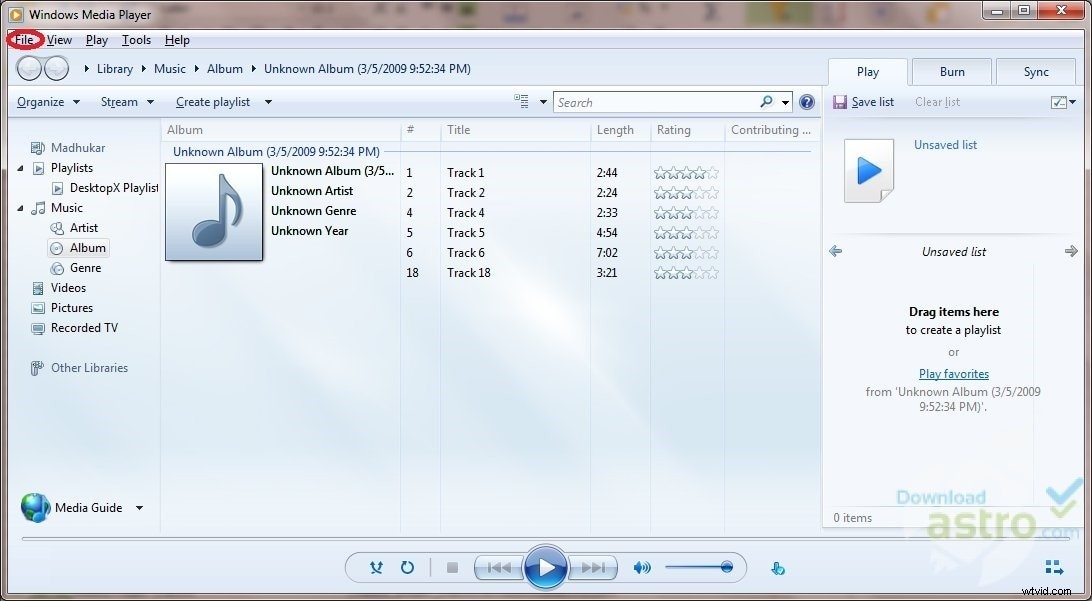Click Clear list in the Play pane
This screenshot has width=1092, height=601.
pyautogui.click(x=936, y=101)
